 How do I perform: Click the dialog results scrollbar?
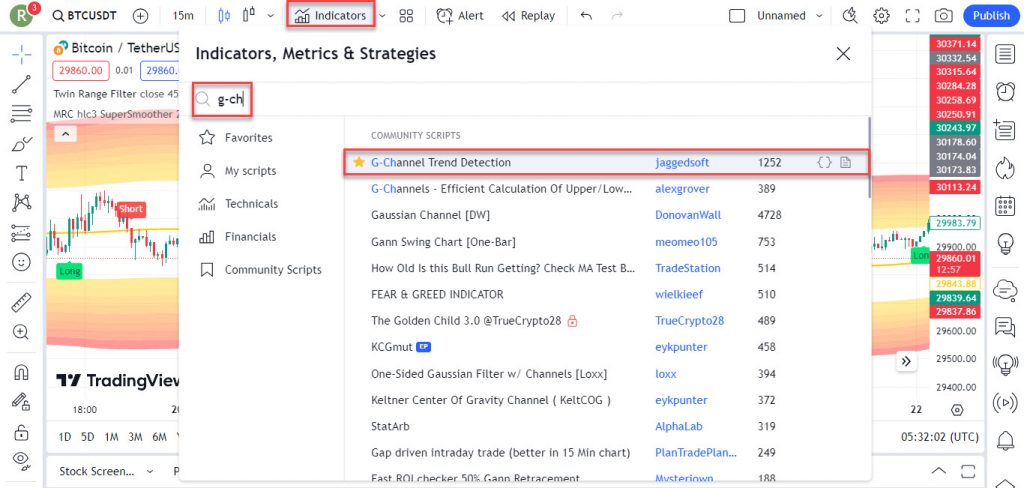click(869, 157)
